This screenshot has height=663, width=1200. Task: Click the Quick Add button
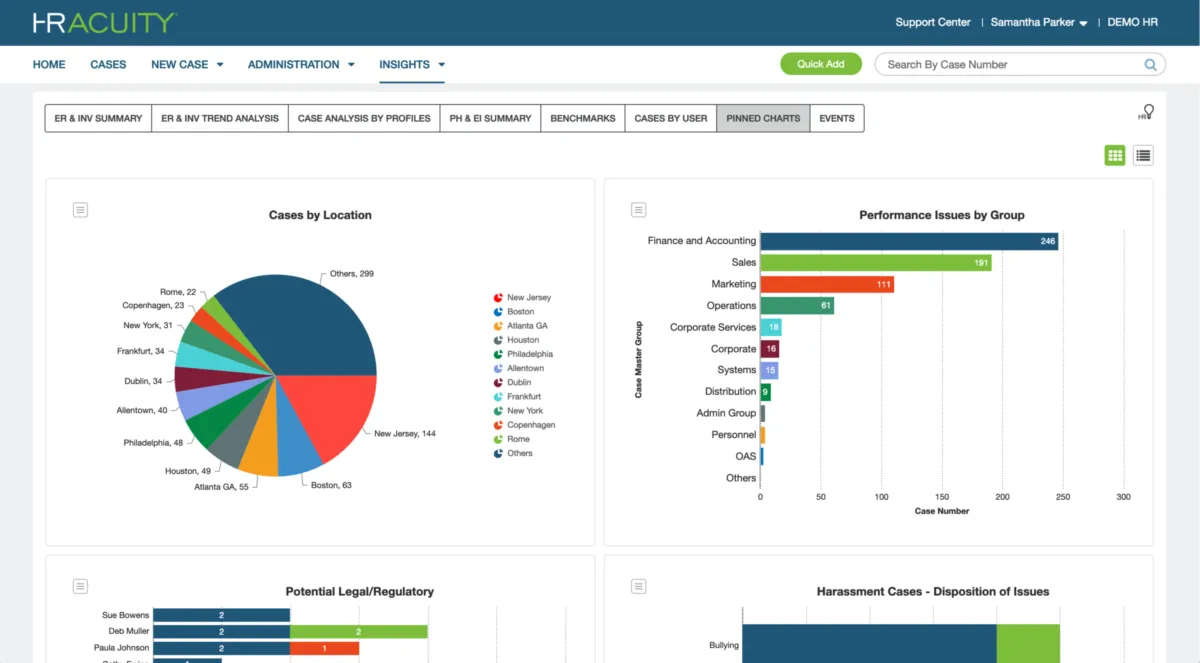[x=820, y=64]
